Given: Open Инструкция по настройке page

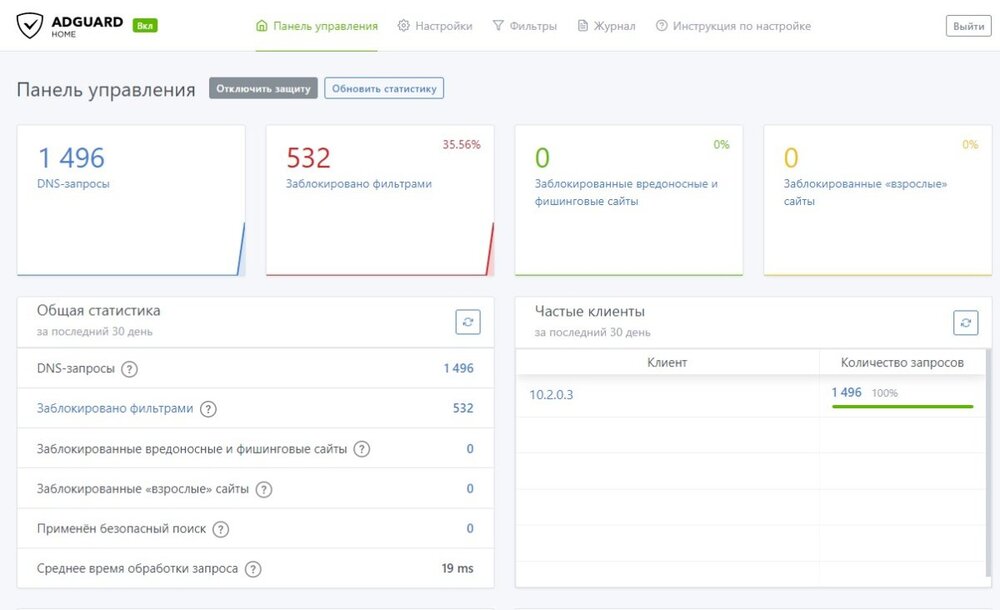Looking at the screenshot, I should 733,26.
